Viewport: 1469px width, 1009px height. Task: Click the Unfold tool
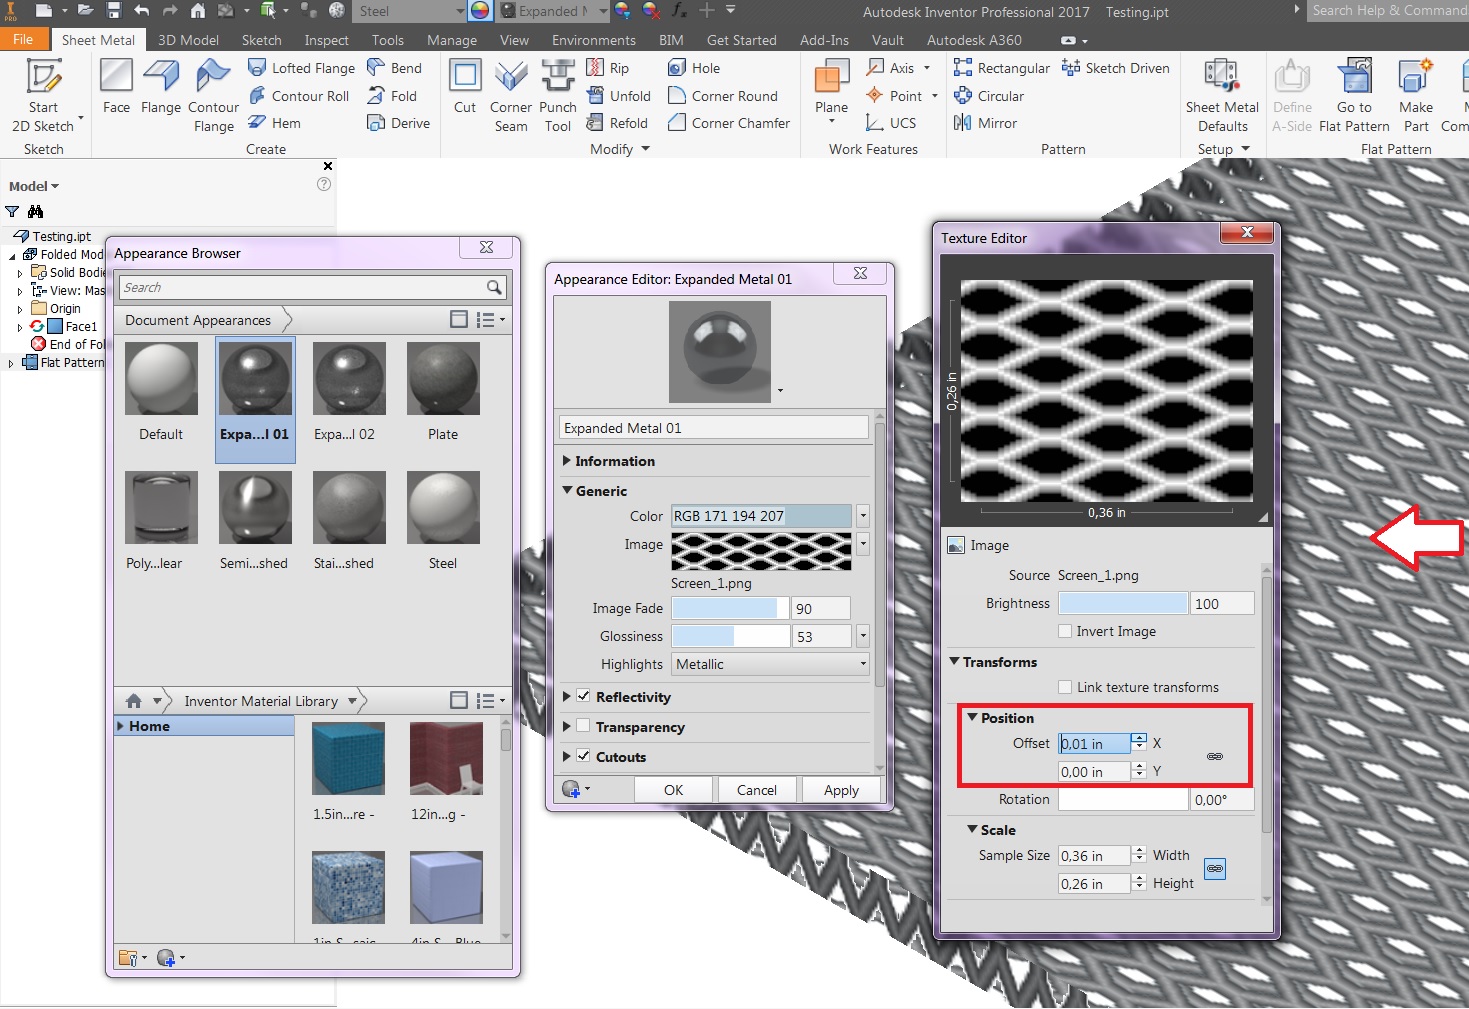point(620,95)
